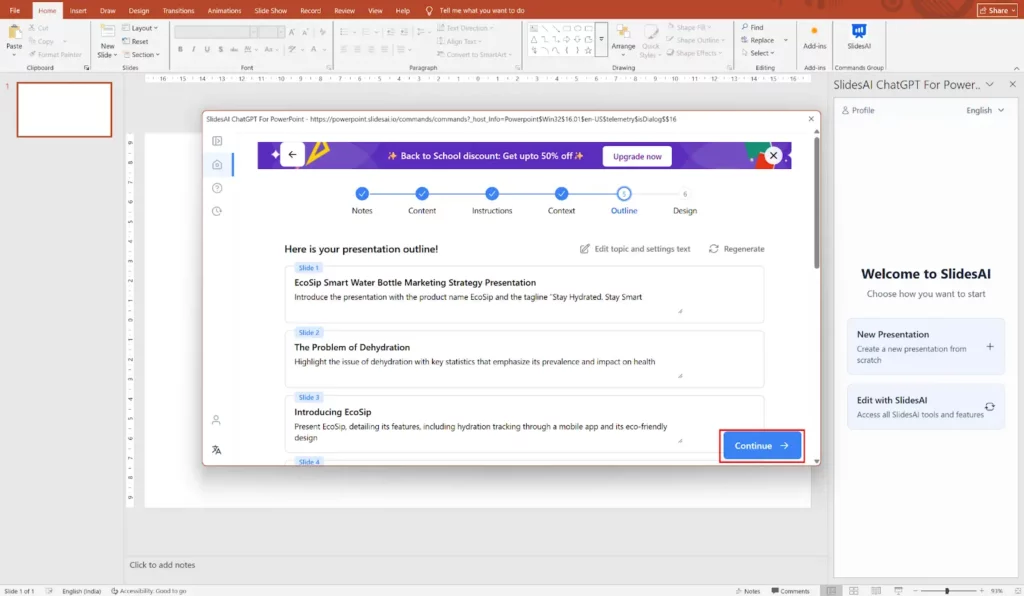Expand the Share dropdown button
The image size is (1024, 596).
coord(997,10)
